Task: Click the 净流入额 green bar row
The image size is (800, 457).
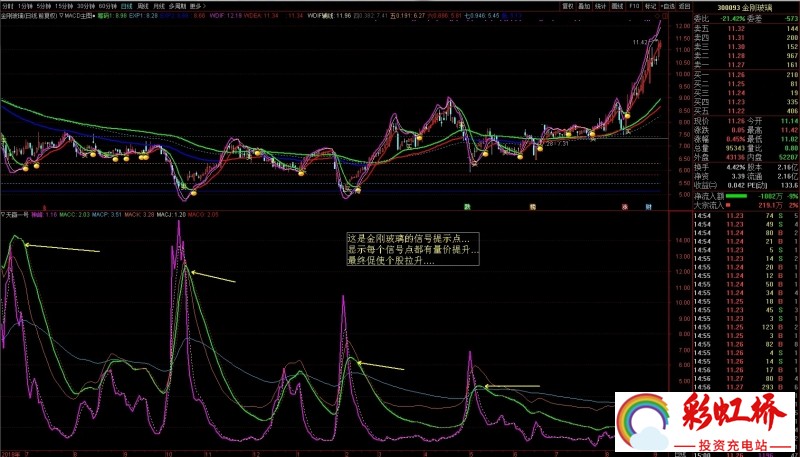Action: tap(746, 196)
